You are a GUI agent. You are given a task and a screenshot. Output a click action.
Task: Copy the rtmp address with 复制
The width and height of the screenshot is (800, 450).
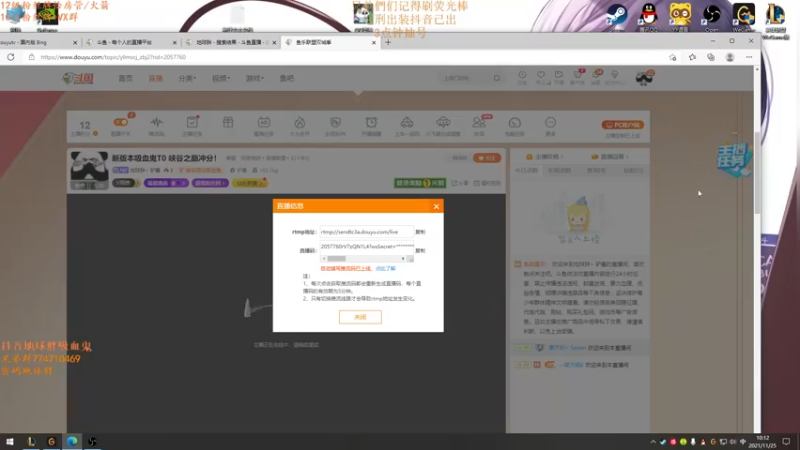[x=420, y=232]
